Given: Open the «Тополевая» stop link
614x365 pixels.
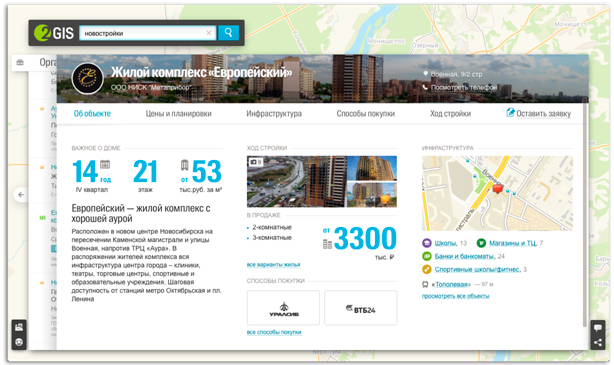Looking at the screenshot, I should click(451, 284).
